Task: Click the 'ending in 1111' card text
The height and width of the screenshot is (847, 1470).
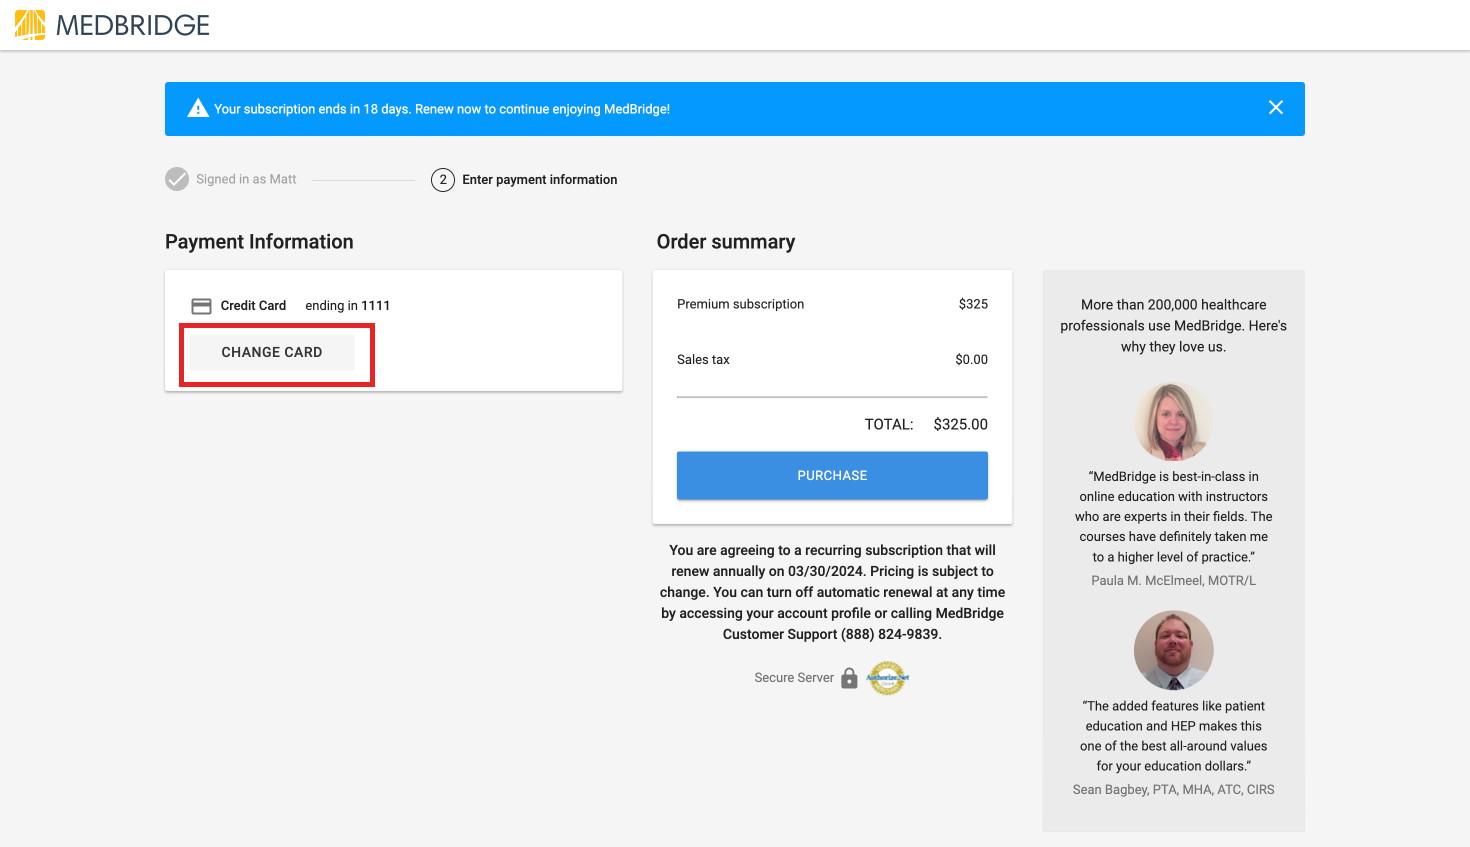Action: pyautogui.click(x=348, y=306)
